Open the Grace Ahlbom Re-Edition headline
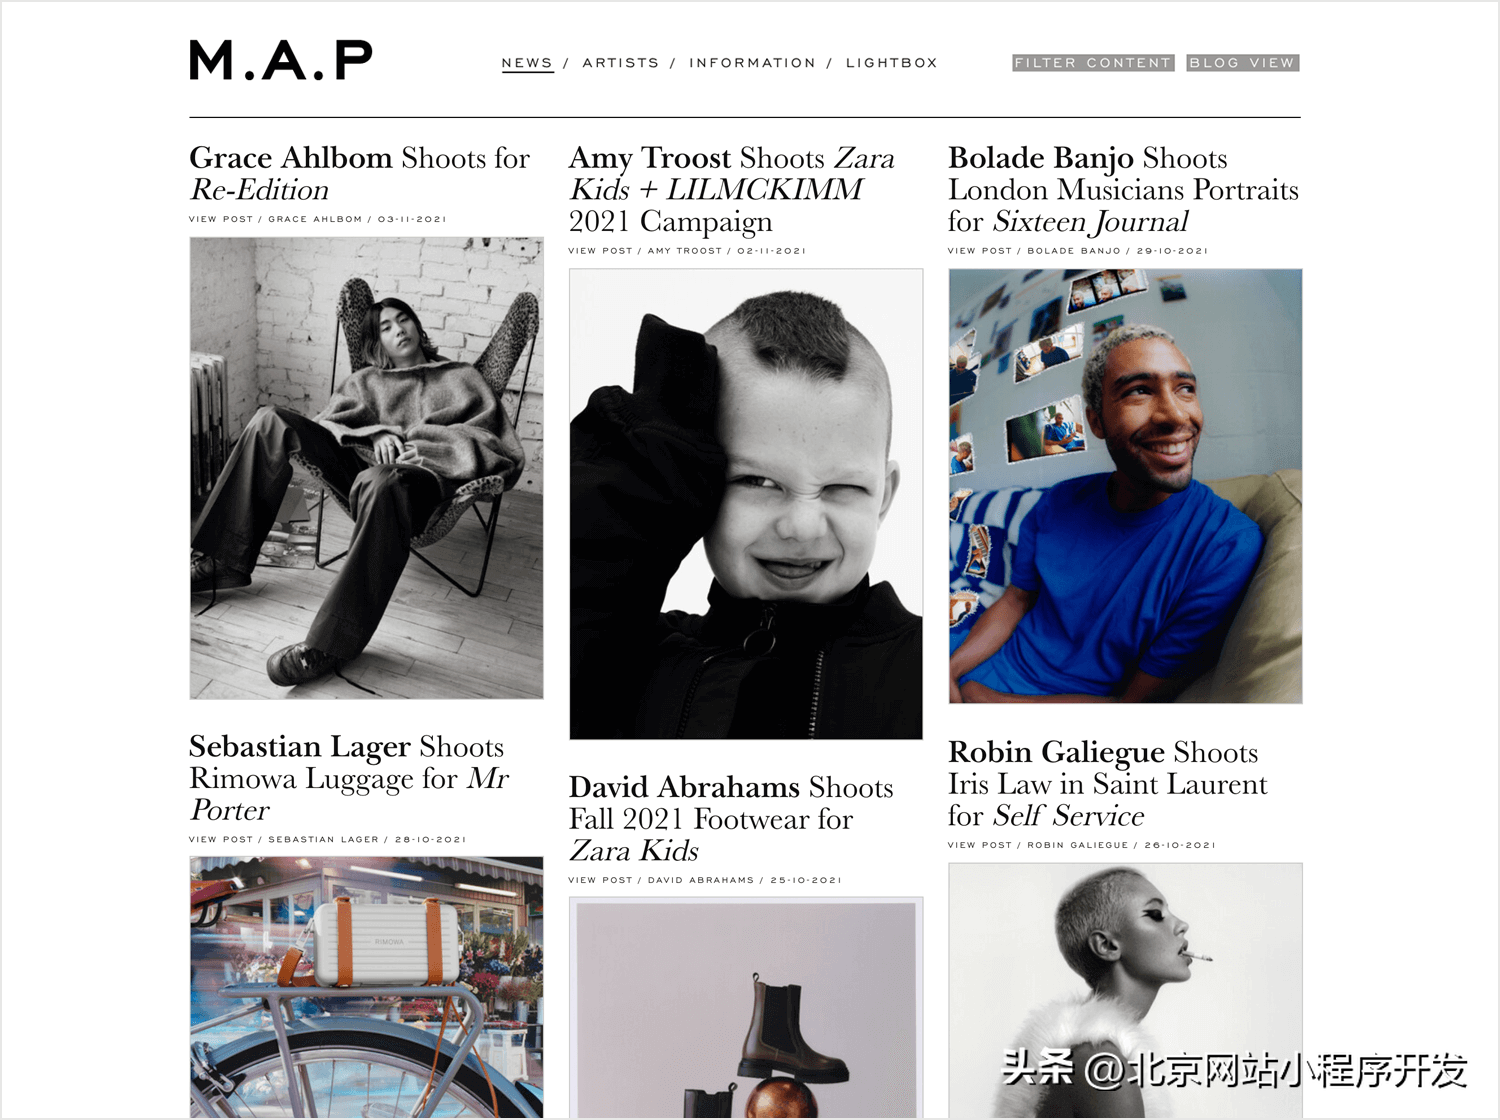 pyautogui.click(x=359, y=174)
